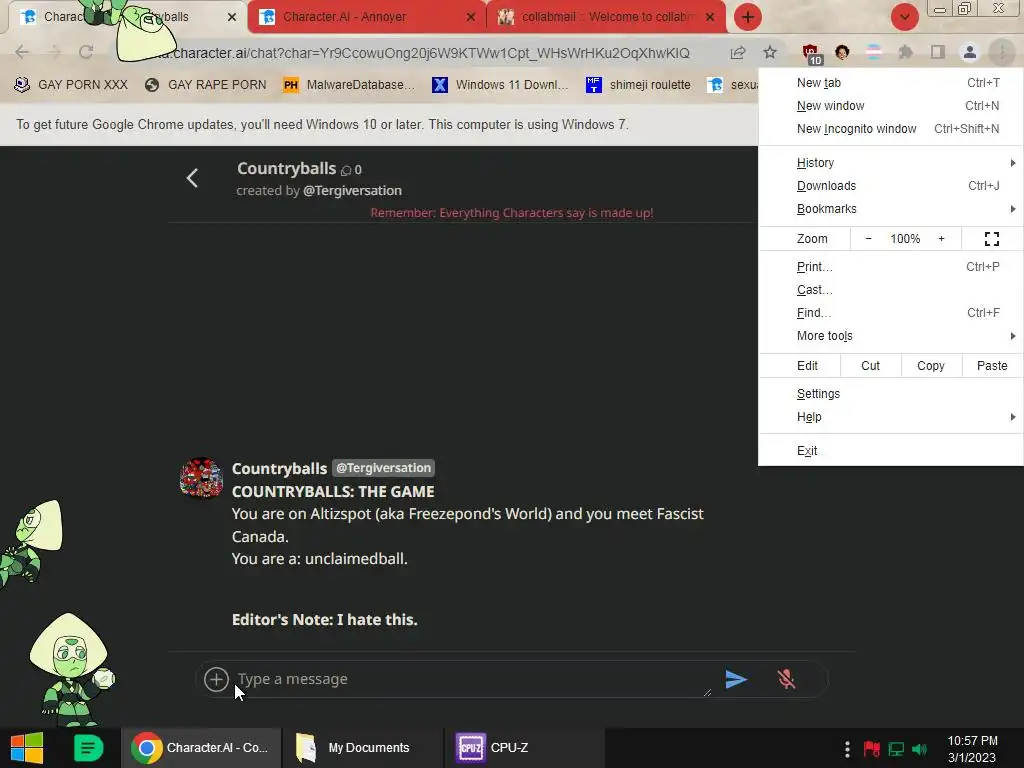The height and width of the screenshot is (768, 1024).
Task: Click Copy in the Edit row
Action: pyautogui.click(x=931, y=366)
